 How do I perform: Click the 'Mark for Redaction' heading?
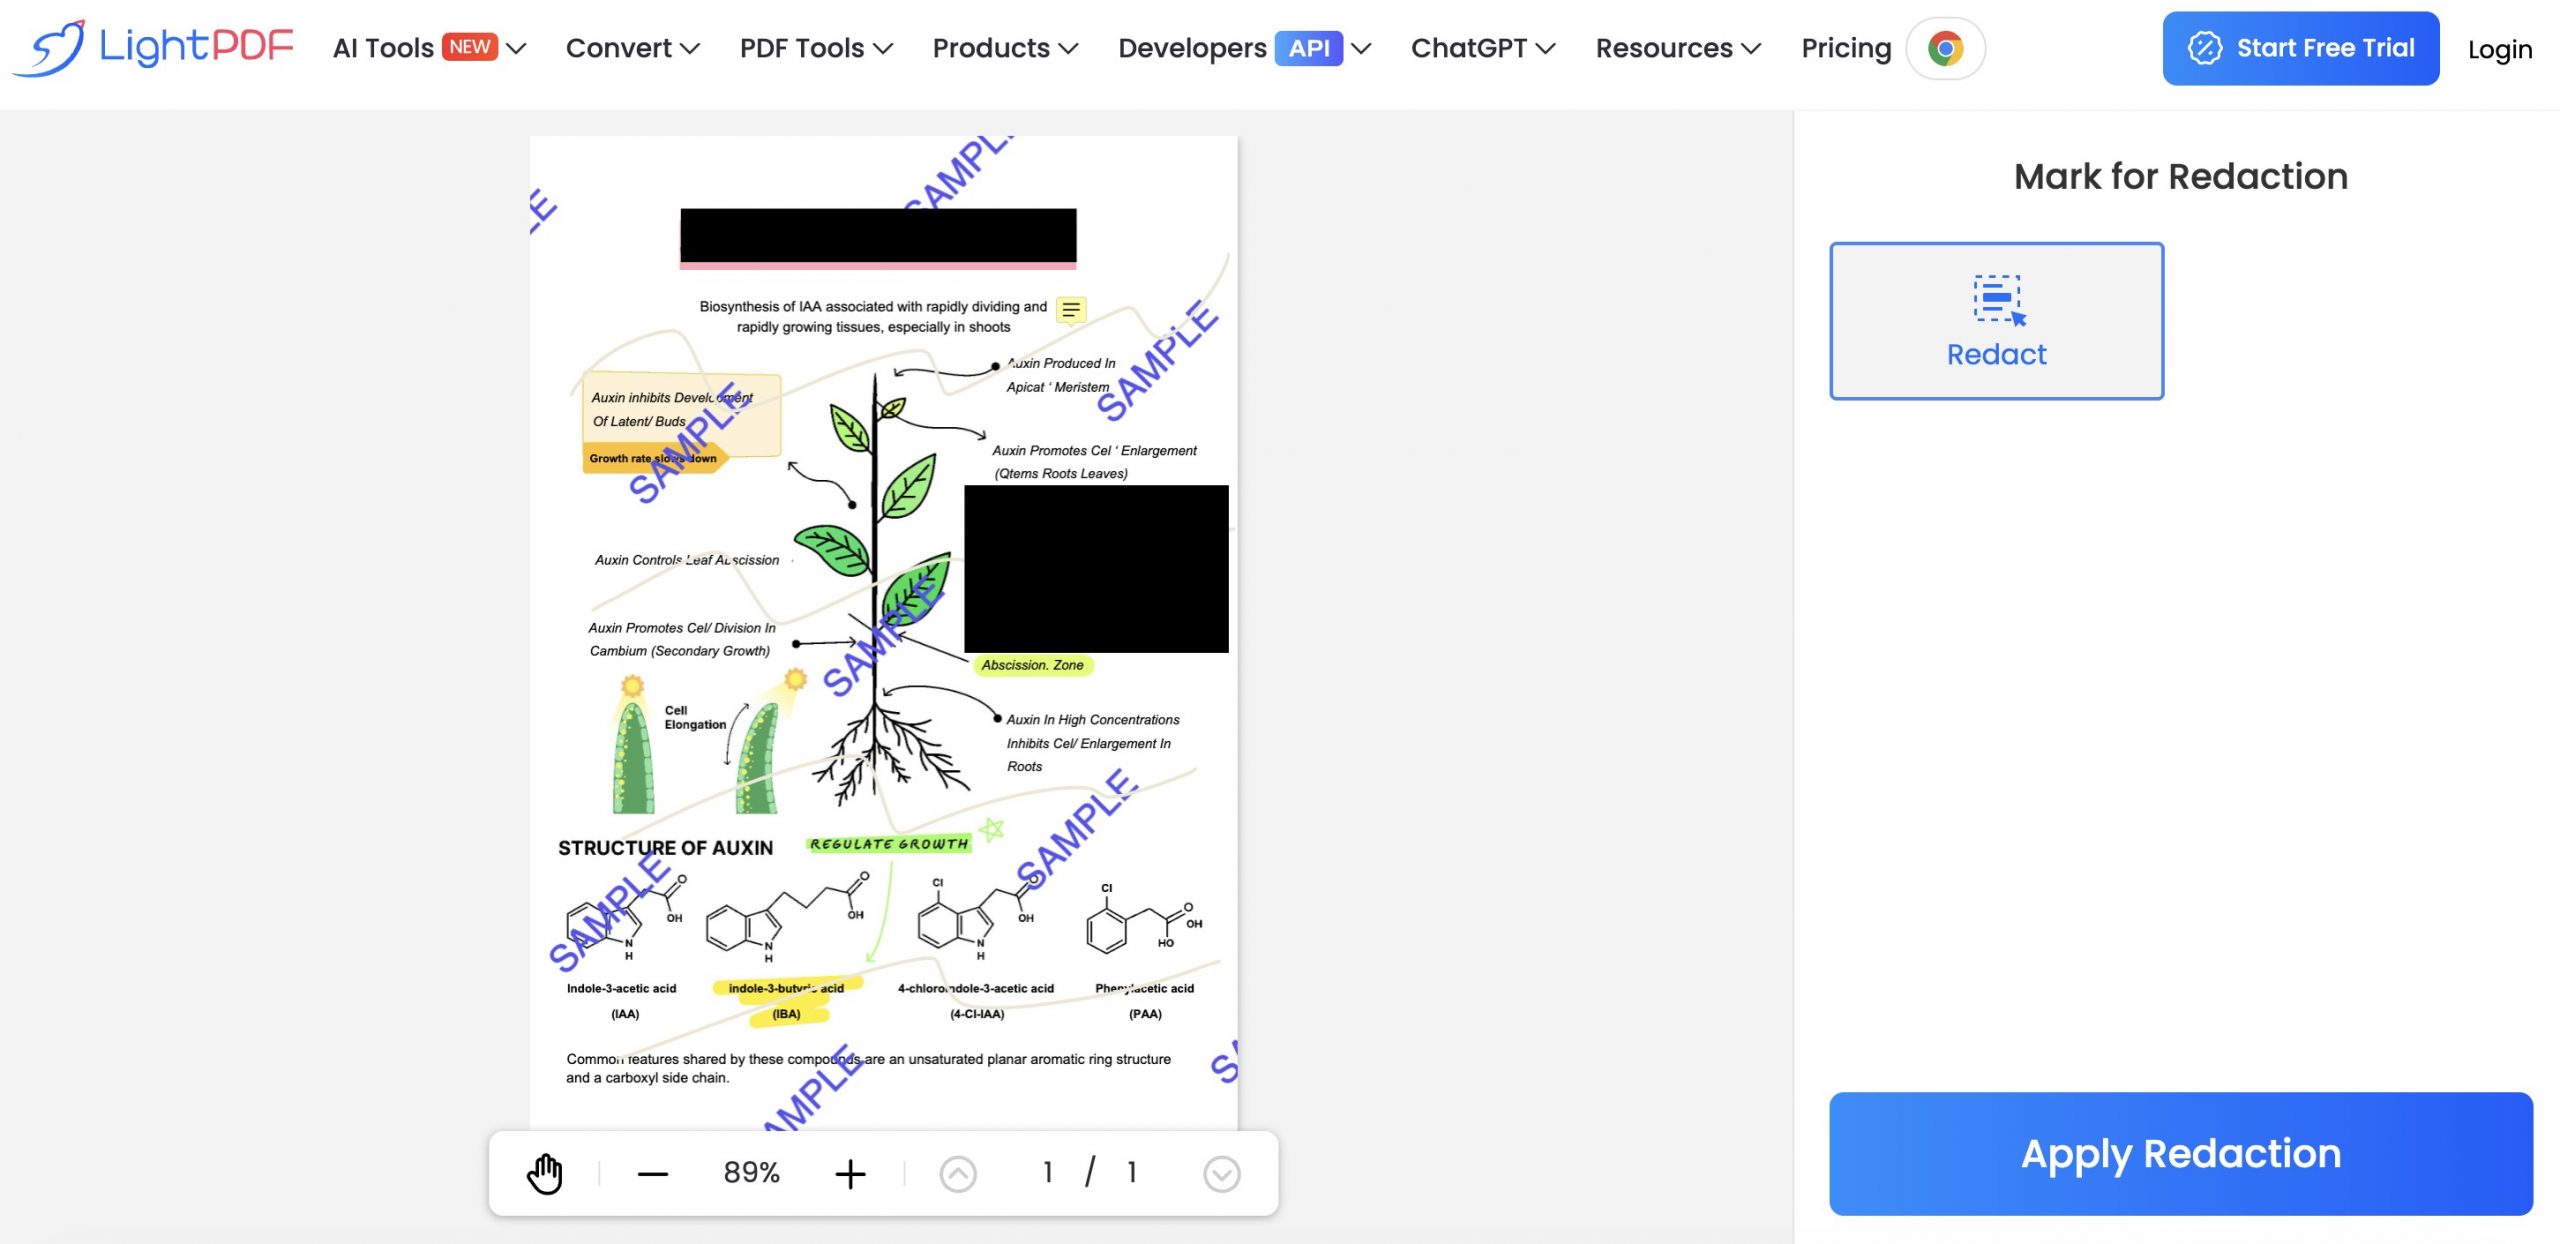click(x=2180, y=176)
